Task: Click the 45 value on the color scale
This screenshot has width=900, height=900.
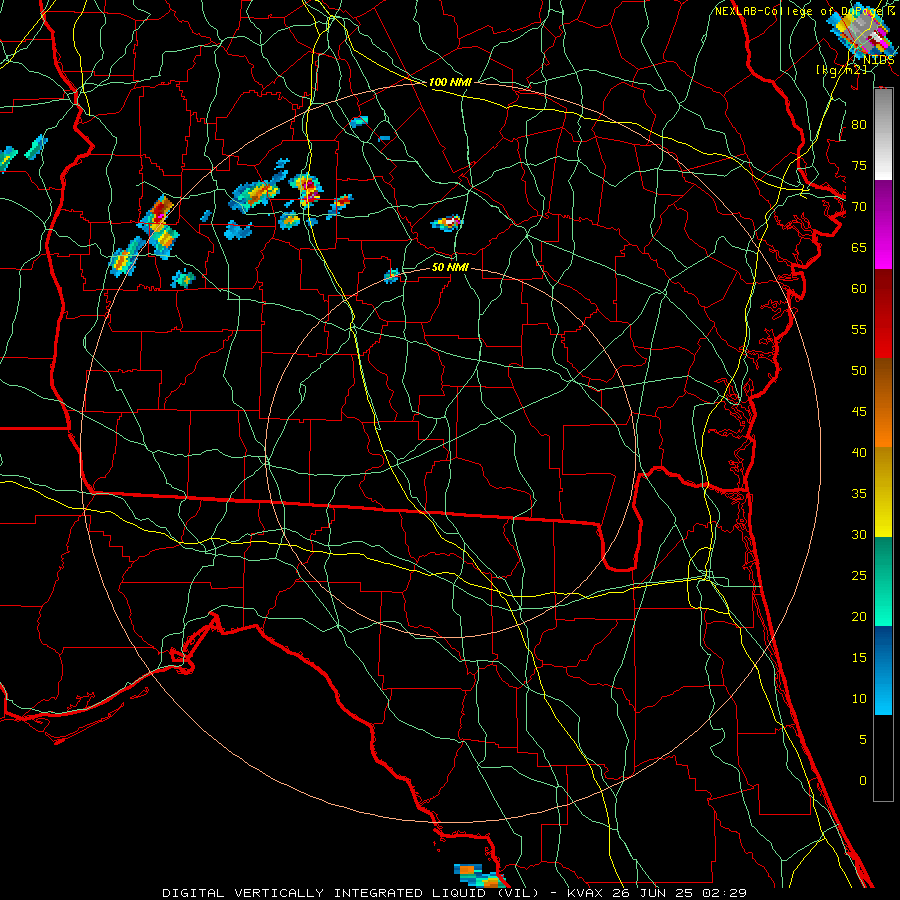Action: point(859,412)
